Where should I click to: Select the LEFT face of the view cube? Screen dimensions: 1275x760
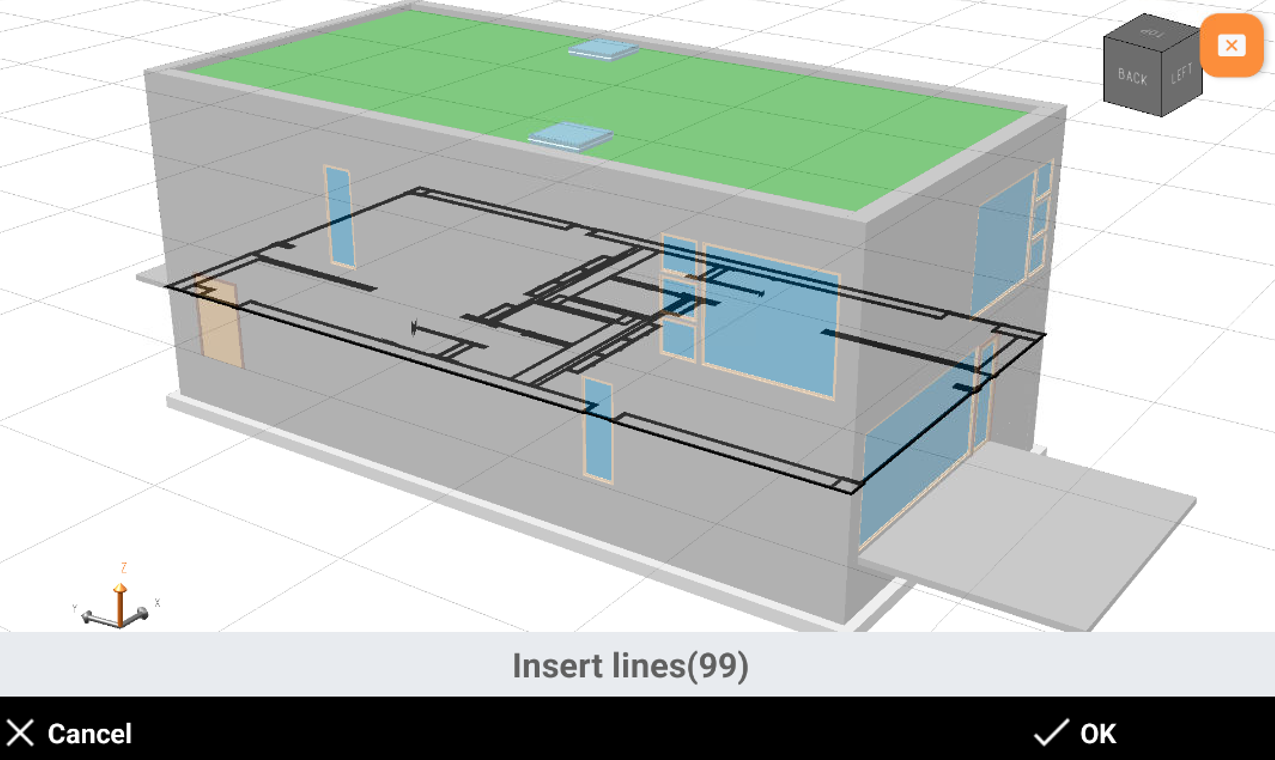1182,76
